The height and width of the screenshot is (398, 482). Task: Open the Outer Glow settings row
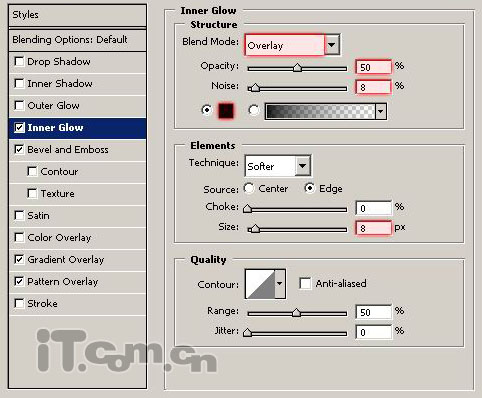(x=77, y=106)
